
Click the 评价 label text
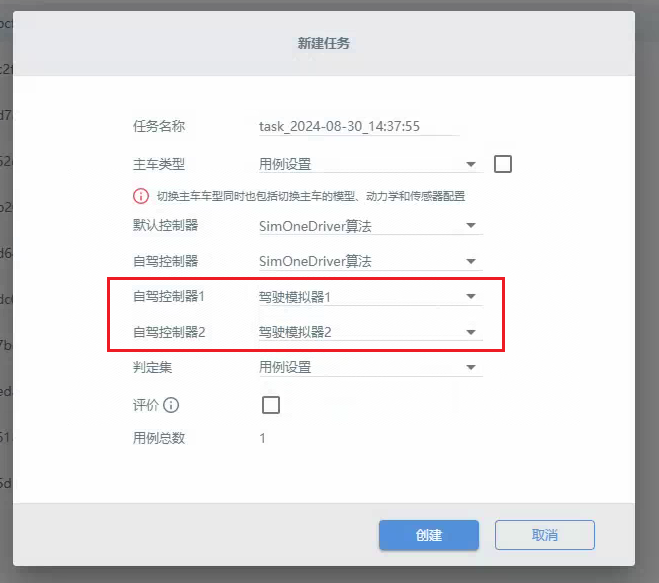[146, 405]
